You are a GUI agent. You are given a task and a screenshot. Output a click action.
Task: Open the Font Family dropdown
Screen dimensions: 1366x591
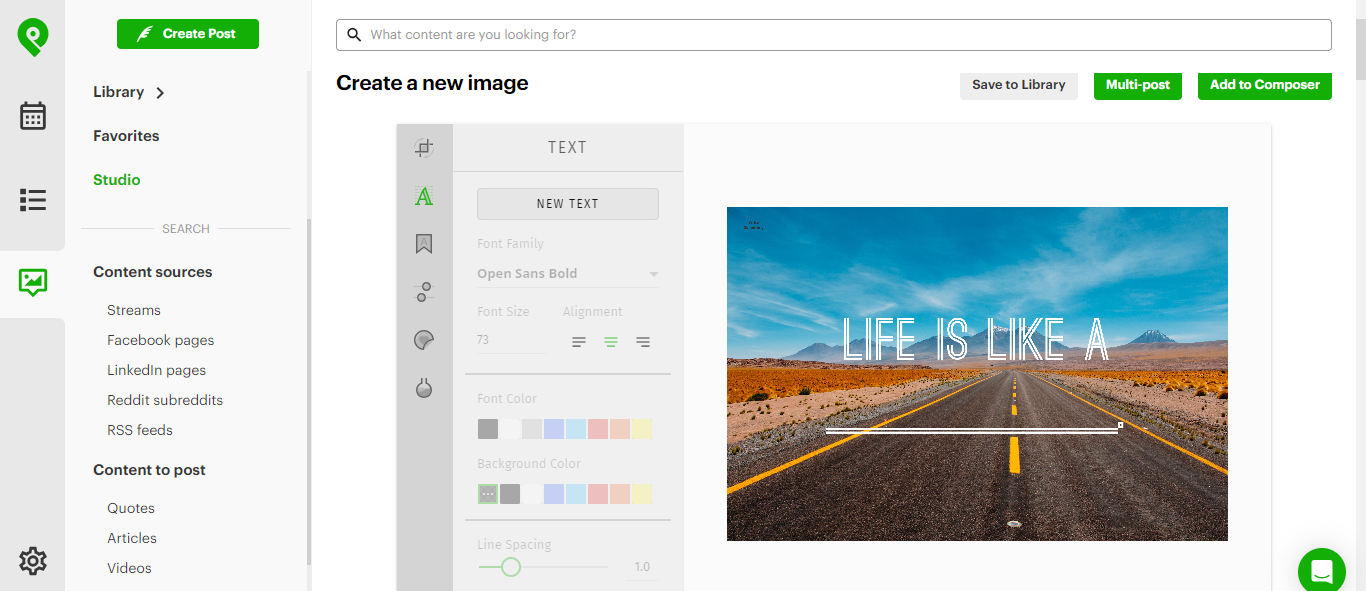coord(567,274)
